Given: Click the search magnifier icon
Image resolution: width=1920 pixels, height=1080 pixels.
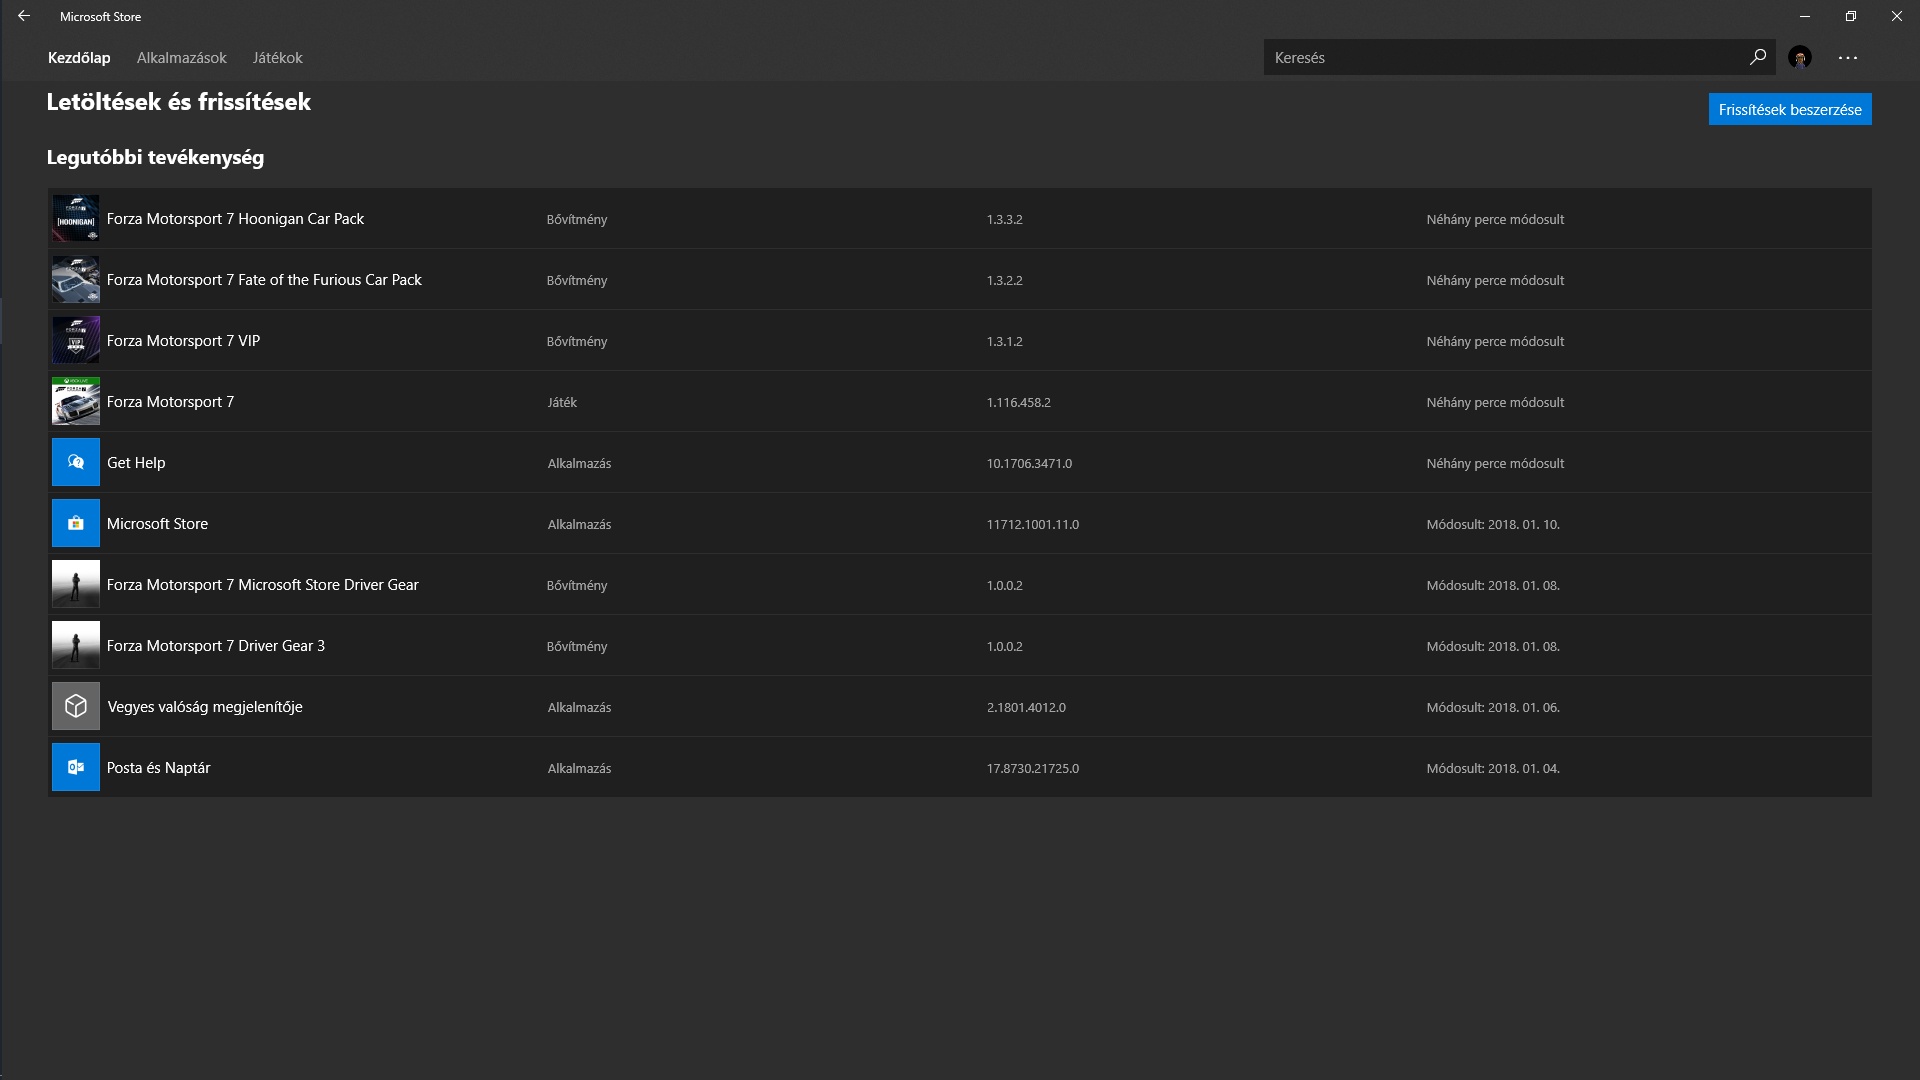Looking at the screenshot, I should click(1757, 57).
